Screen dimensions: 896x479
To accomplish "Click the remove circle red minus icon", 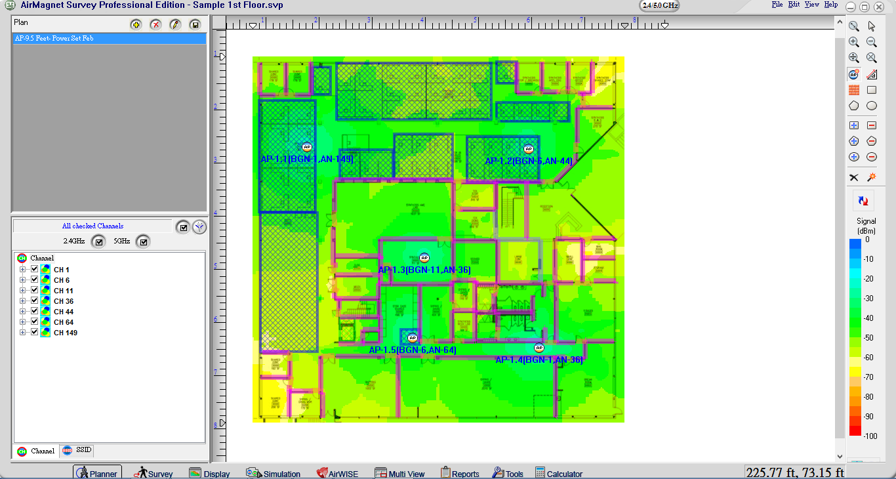I will 871,157.
